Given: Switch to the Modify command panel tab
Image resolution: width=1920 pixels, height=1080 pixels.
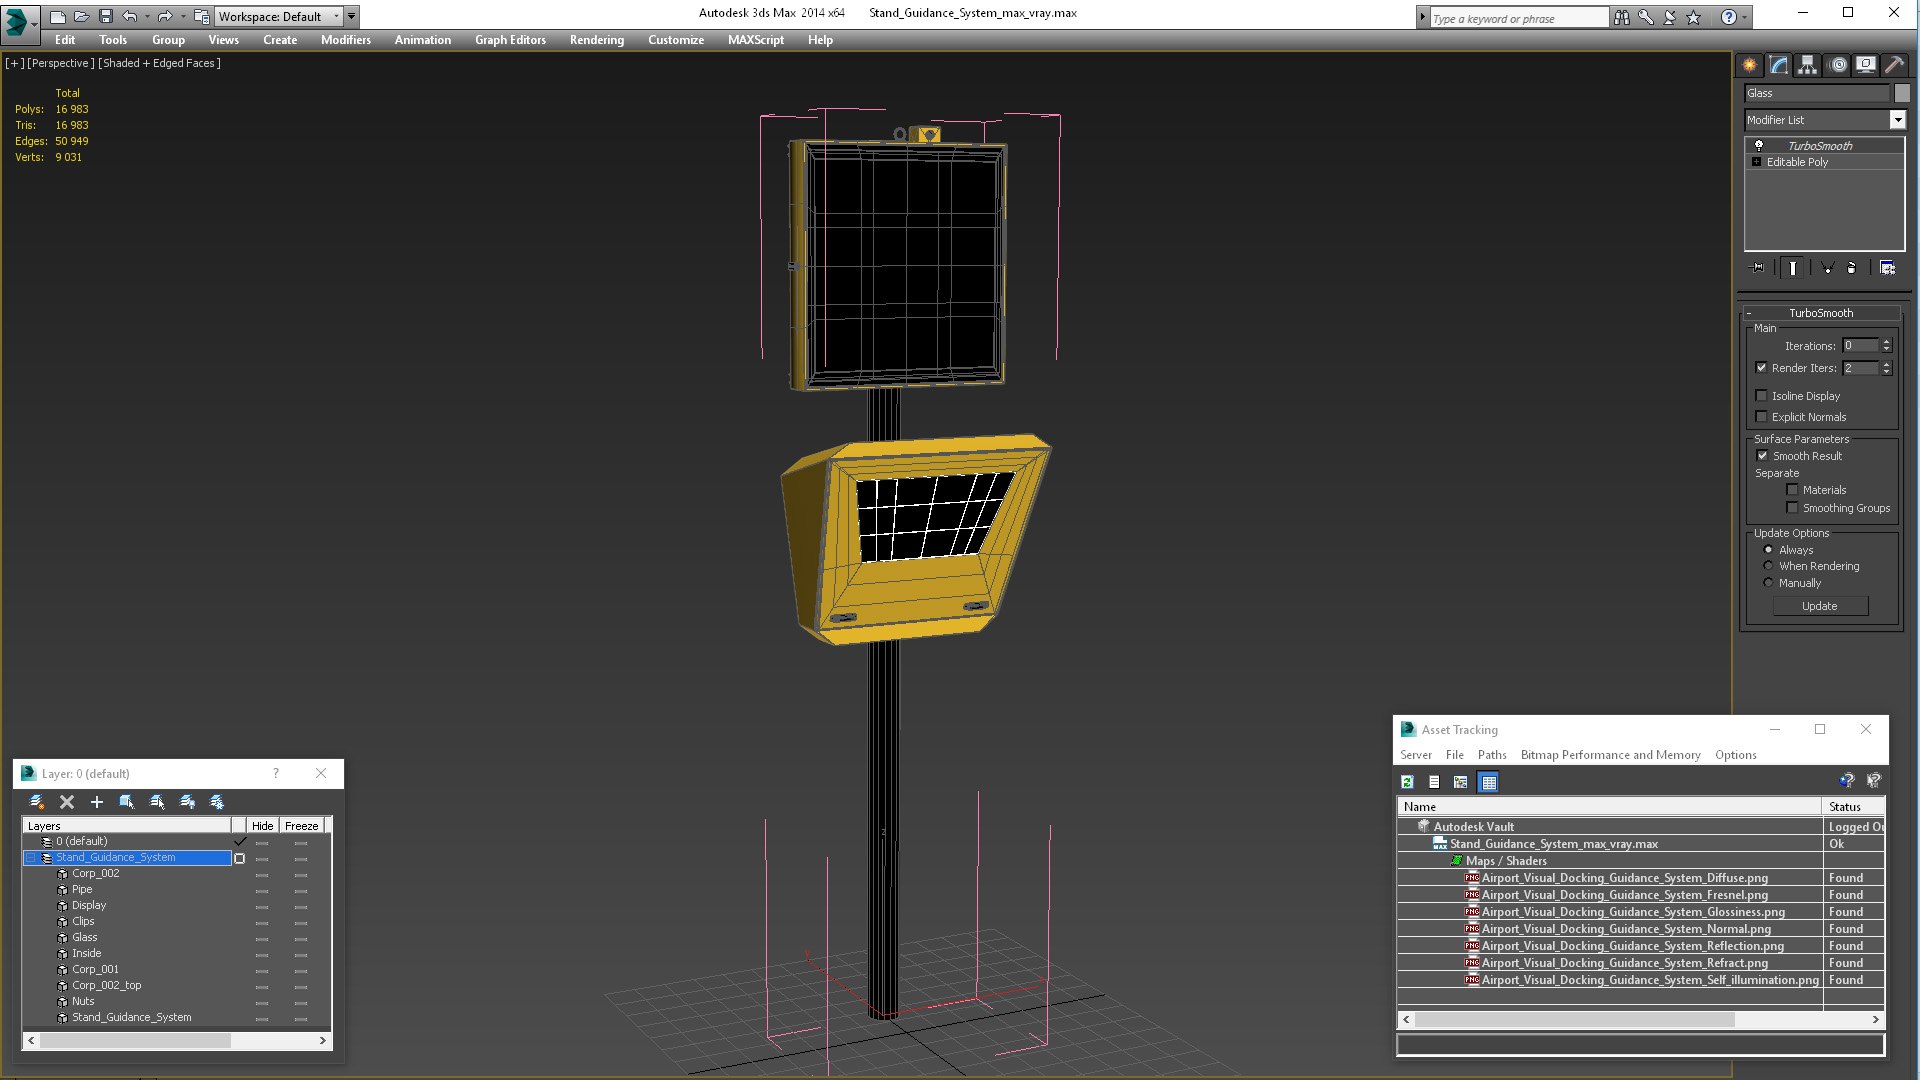Looking at the screenshot, I should 1779,65.
